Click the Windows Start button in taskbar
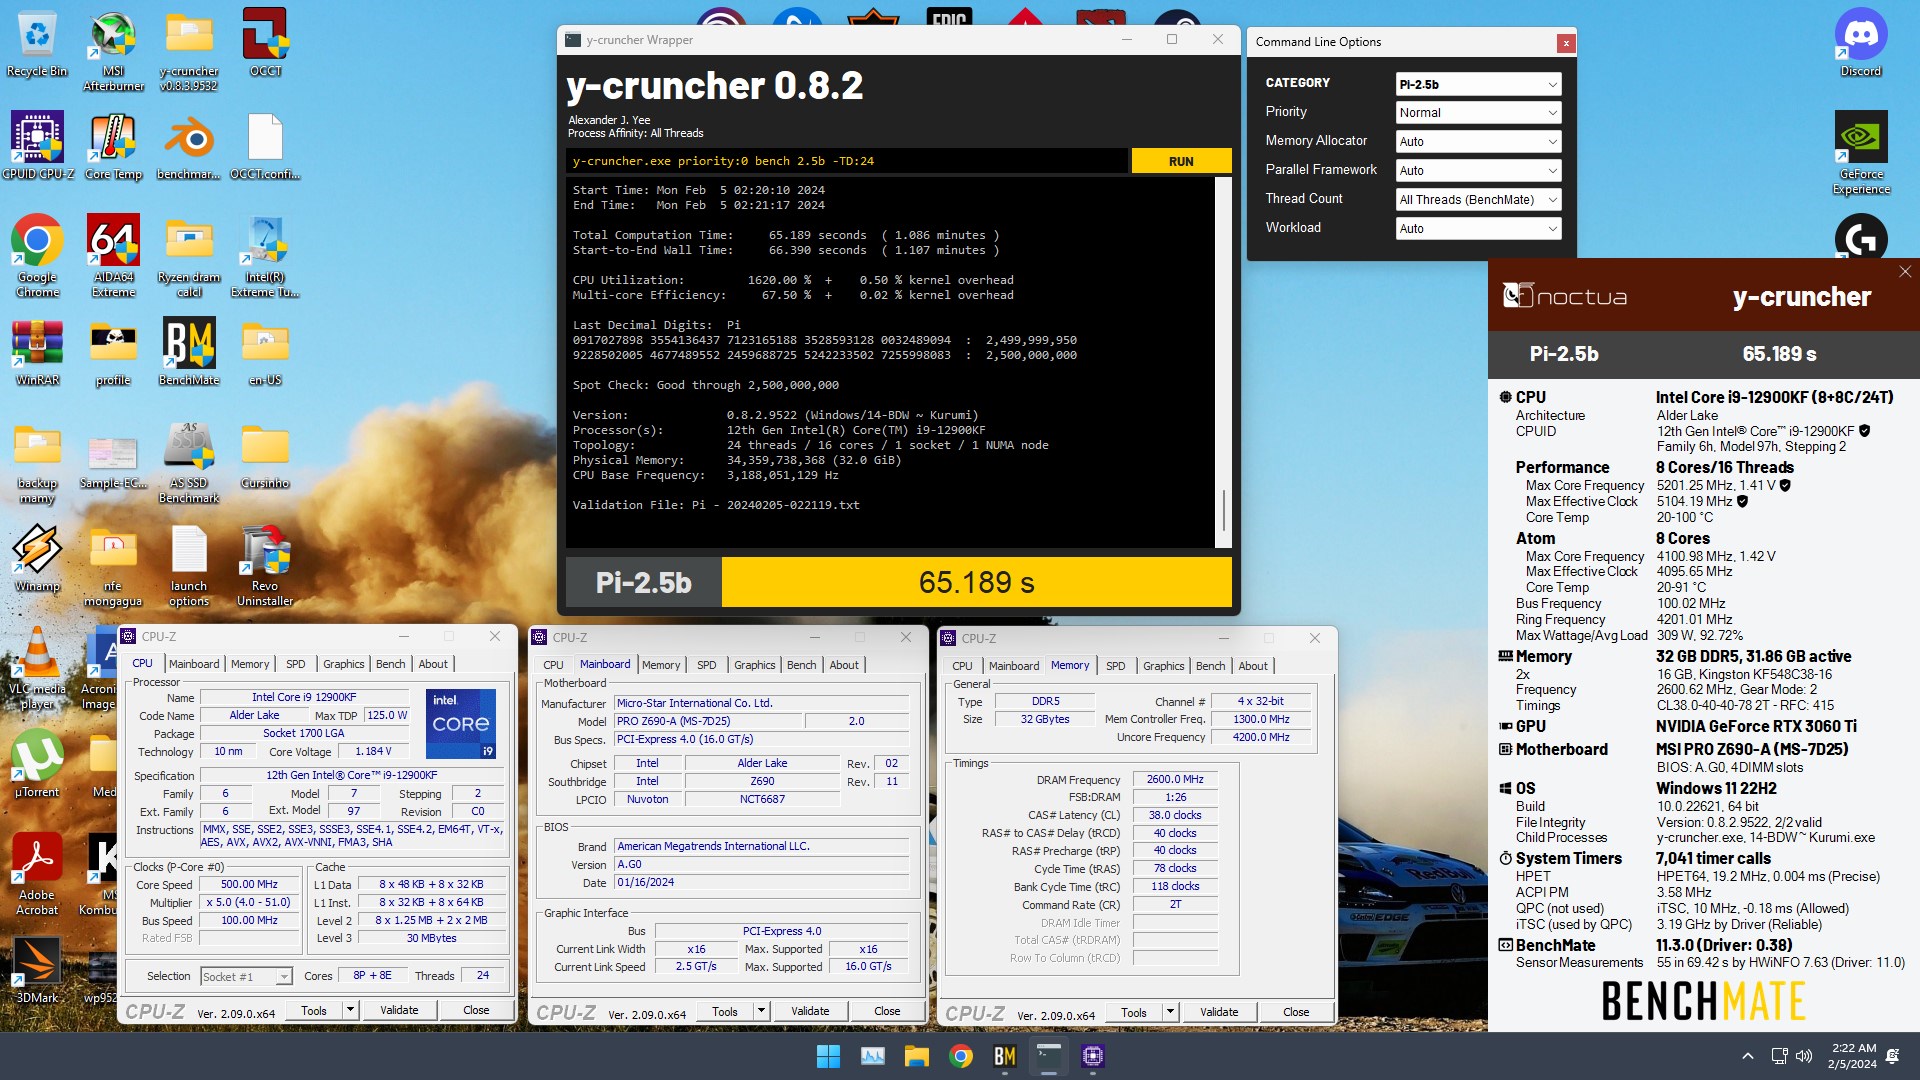Image resolution: width=1920 pixels, height=1080 pixels. pos(828,1056)
